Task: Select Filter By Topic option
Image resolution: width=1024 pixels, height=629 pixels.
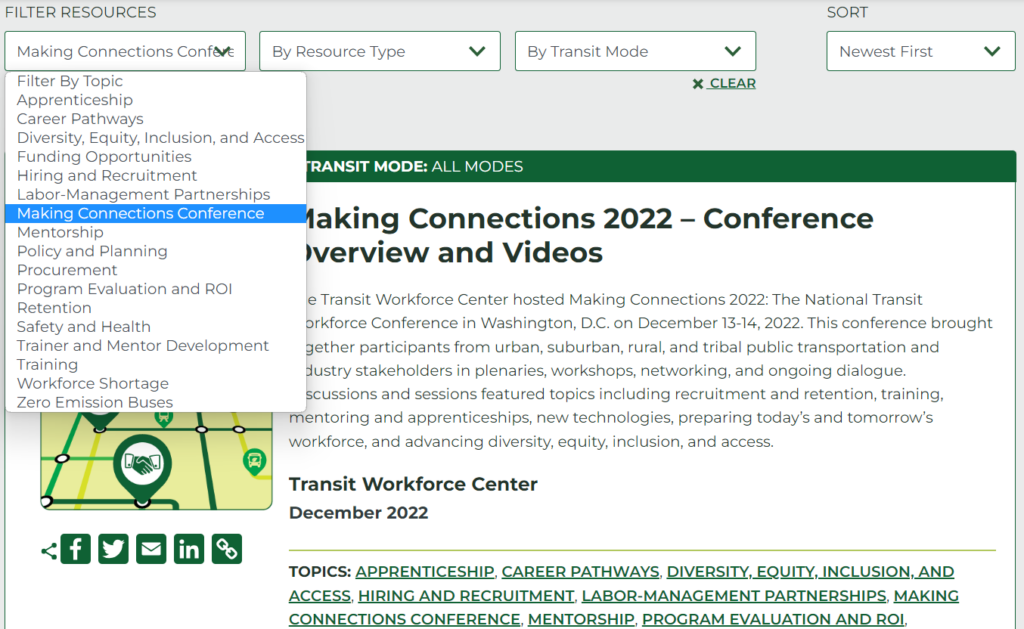Action: pos(155,81)
